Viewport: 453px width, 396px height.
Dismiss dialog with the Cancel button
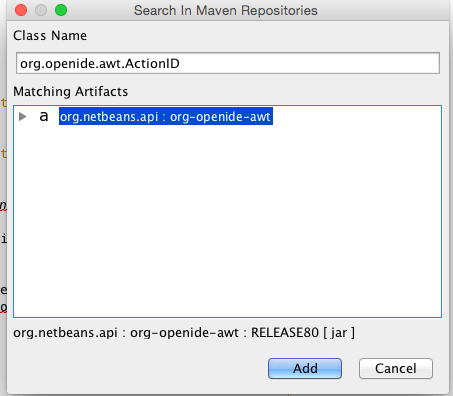click(396, 368)
